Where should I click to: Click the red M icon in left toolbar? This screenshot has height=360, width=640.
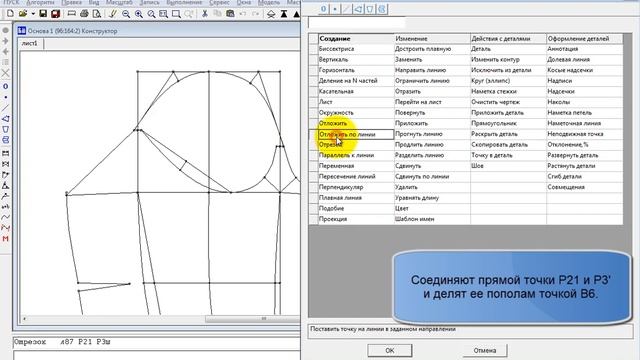[5, 239]
